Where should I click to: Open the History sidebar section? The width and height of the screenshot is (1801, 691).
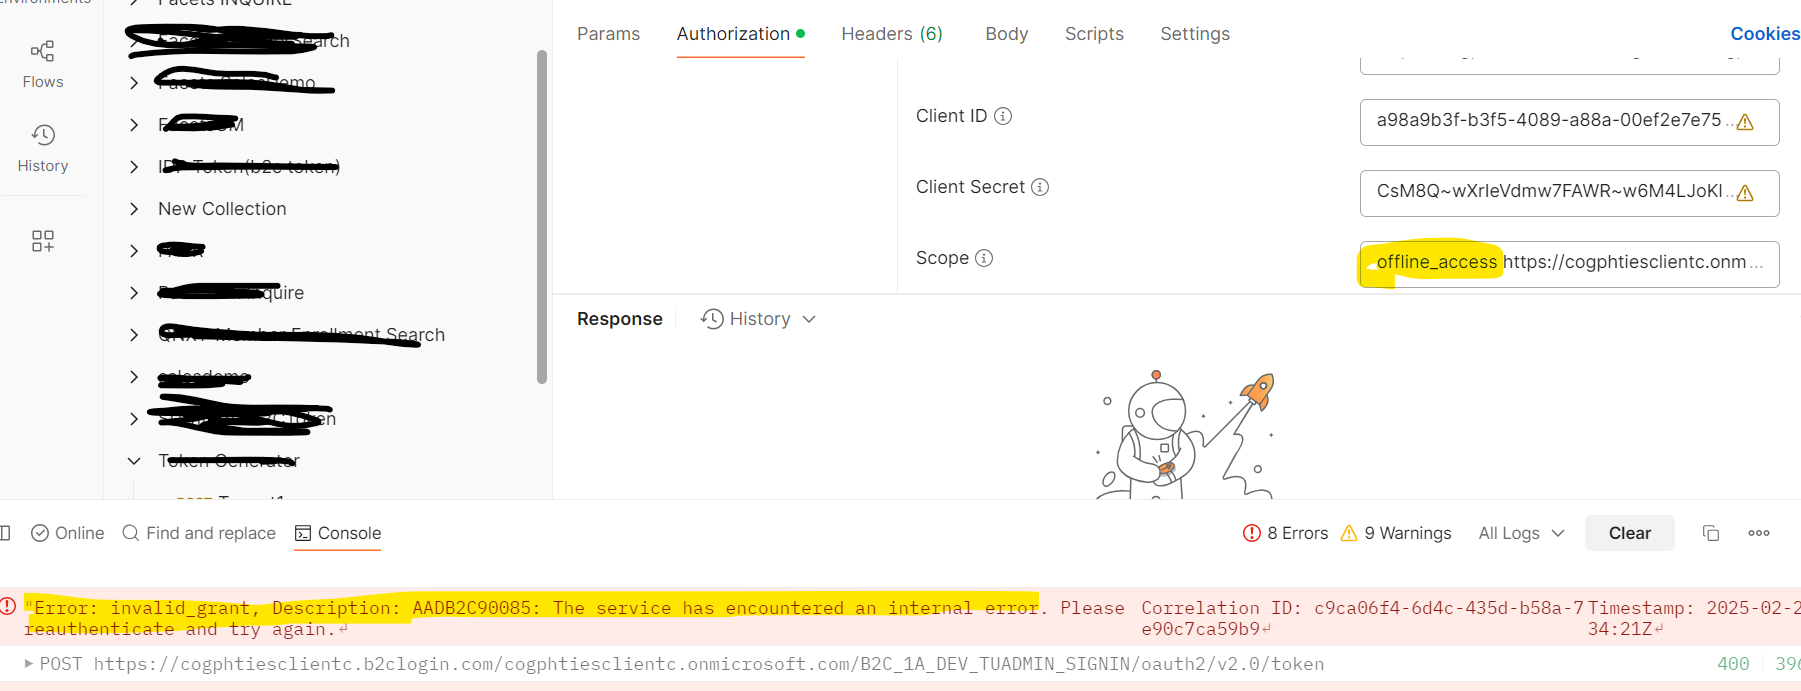tap(42, 148)
